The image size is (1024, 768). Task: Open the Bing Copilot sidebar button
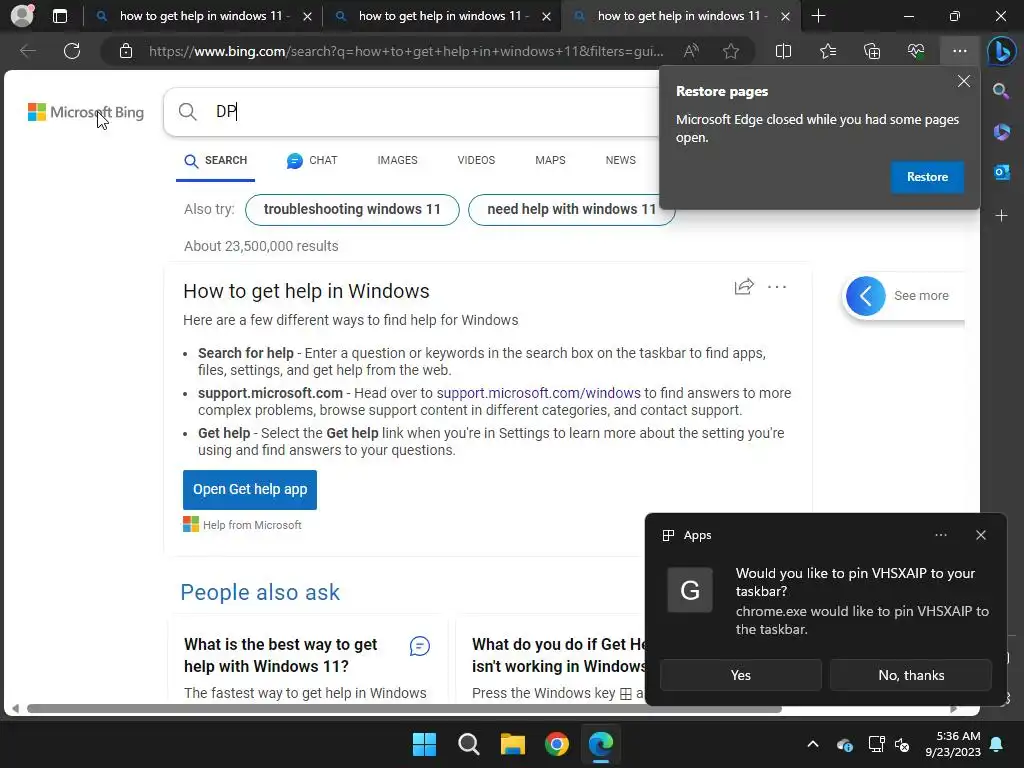[1002, 51]
